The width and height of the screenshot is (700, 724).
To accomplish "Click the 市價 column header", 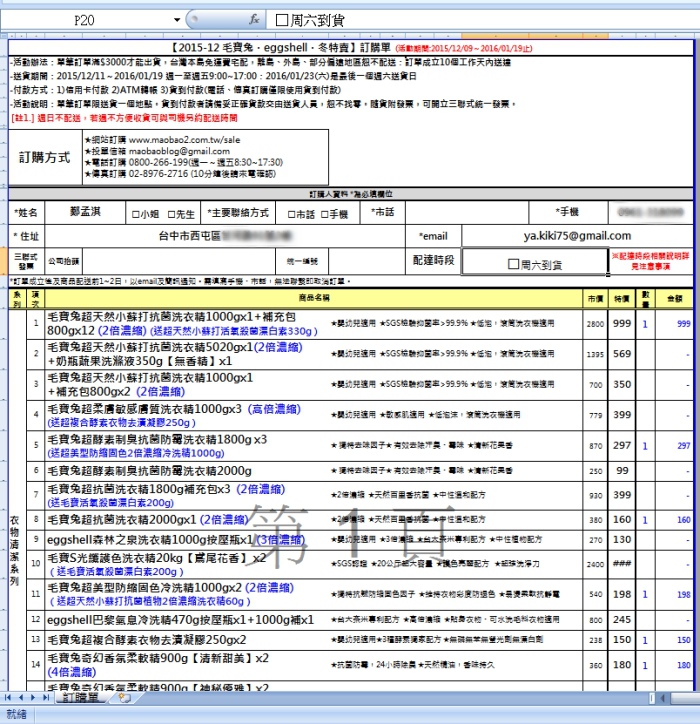I will click(x=595, y=298).
